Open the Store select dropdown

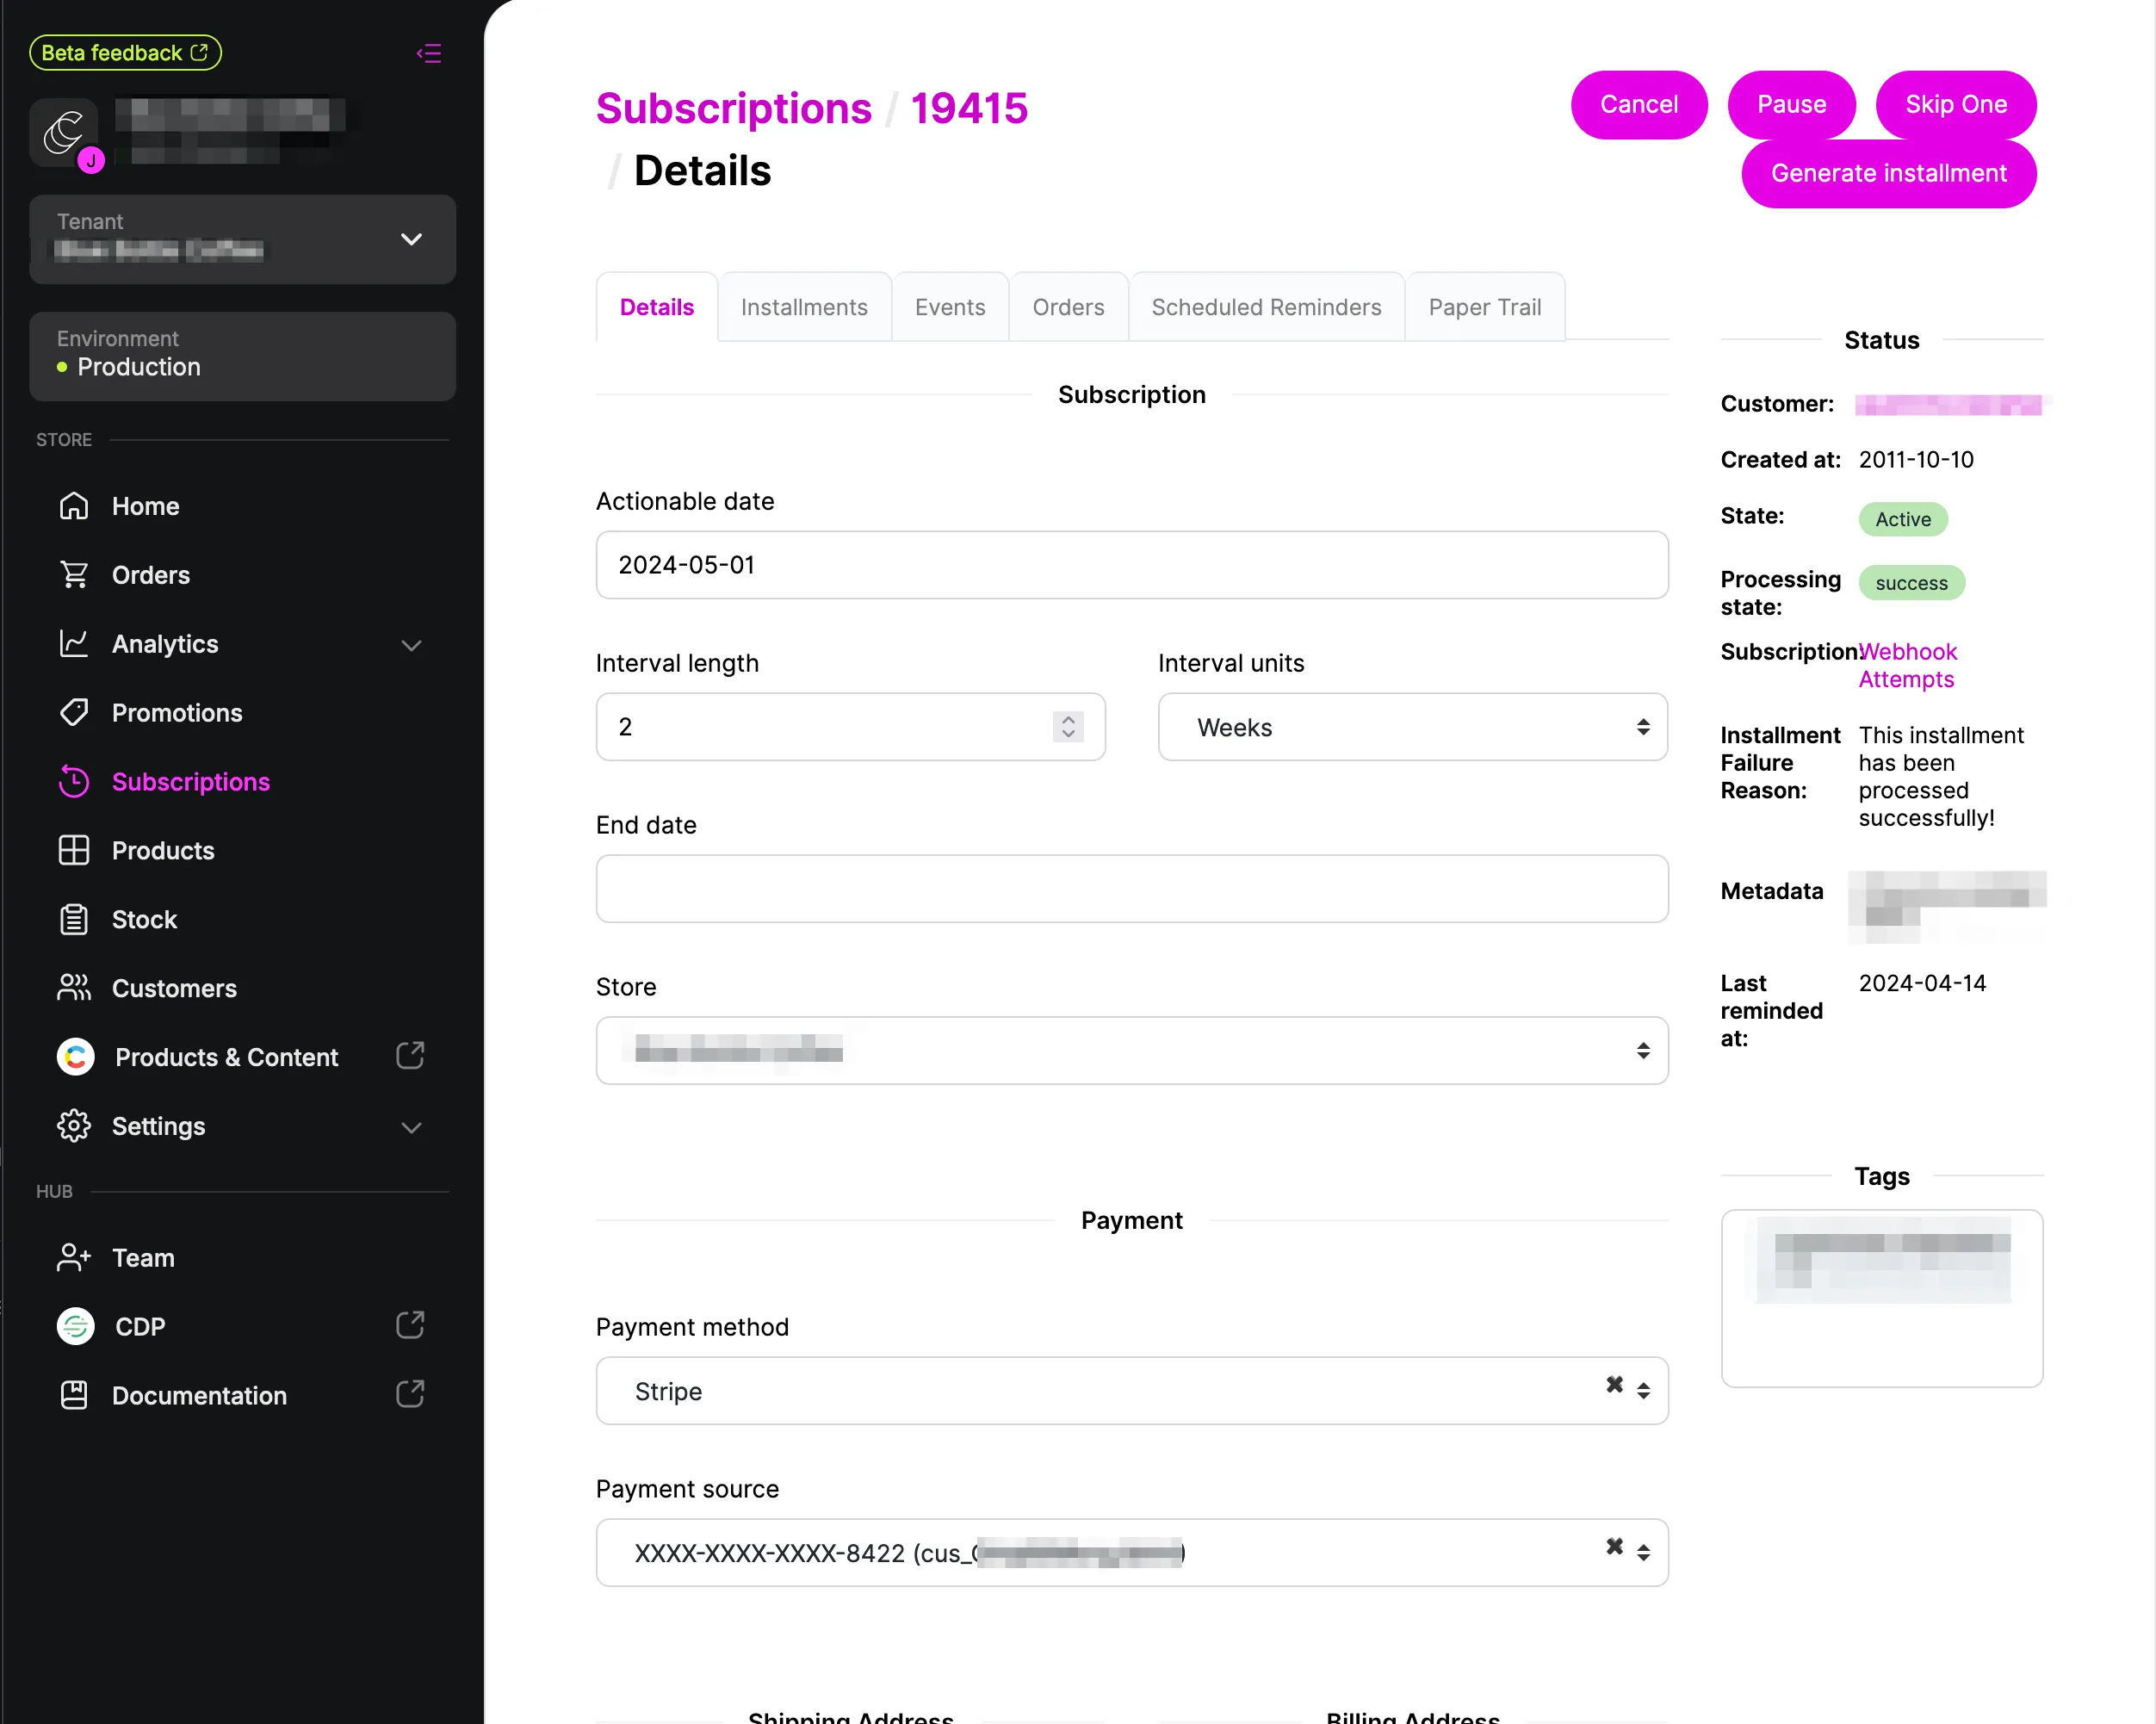click(x=1132, y=1051)
